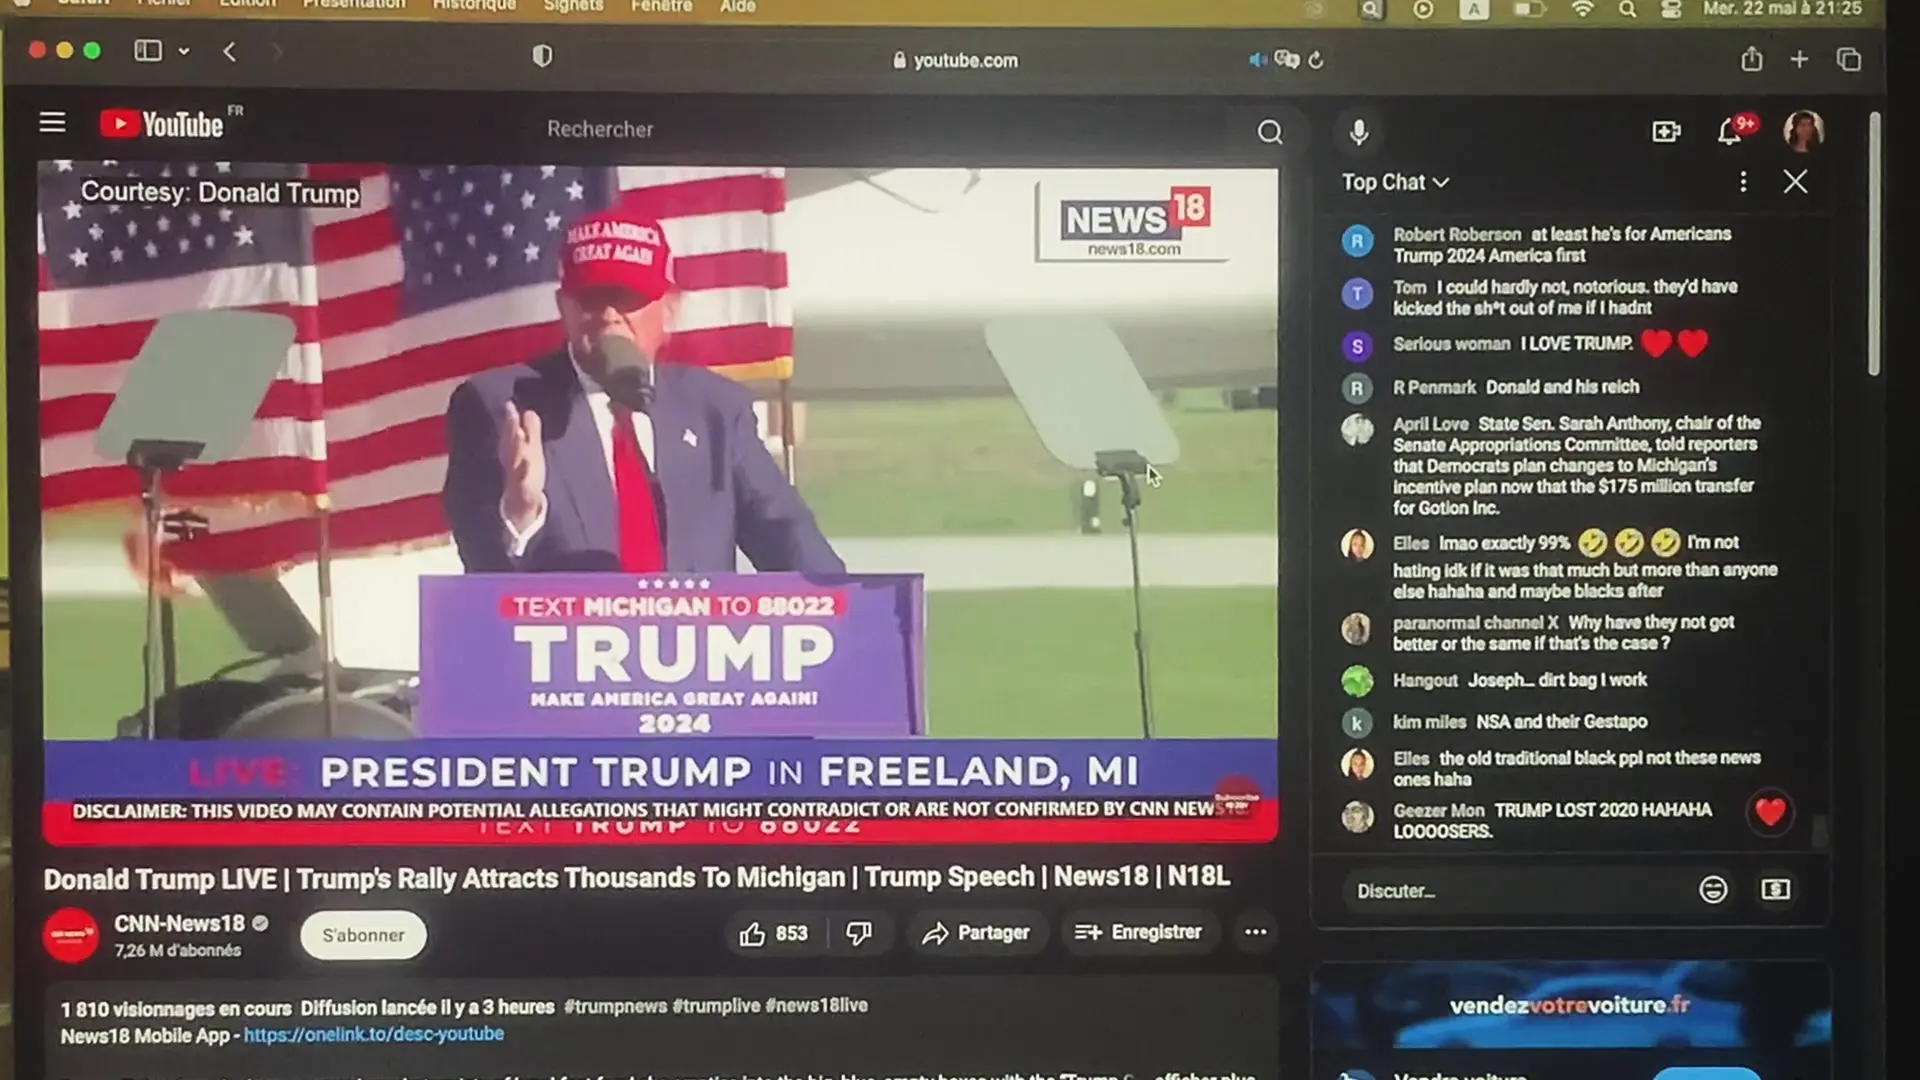Open the Create video icon
The width and height of the screenshot is (1920, 1080).
click(x=1666, y=132)
